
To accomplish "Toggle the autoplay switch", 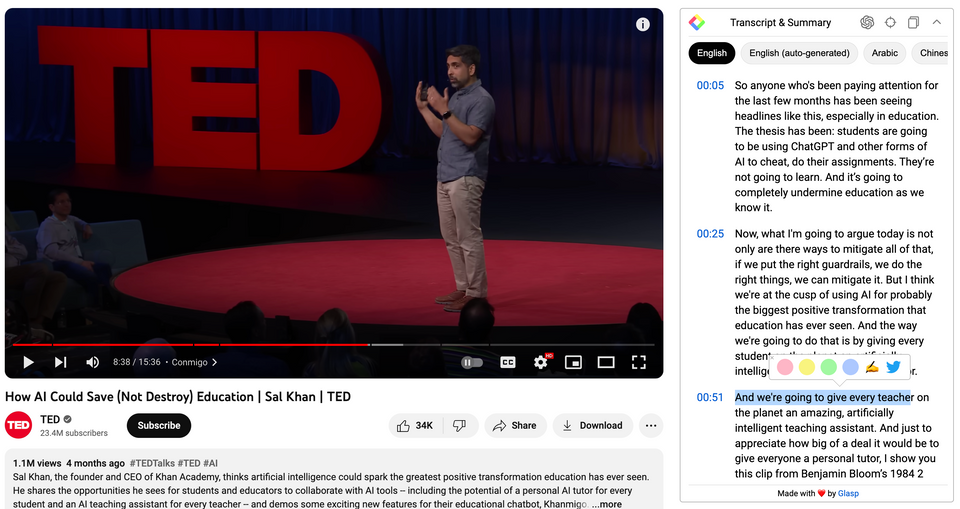I will tap(471, 363).
